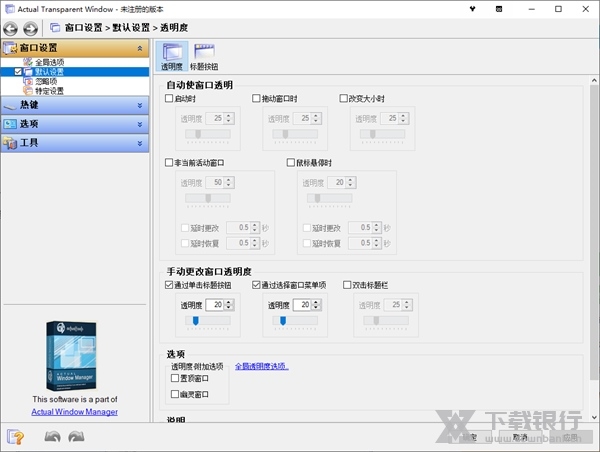Click the Back navigation arrow icon
Image resolution: width=600 pixels, height=452 pixels.
10,28
